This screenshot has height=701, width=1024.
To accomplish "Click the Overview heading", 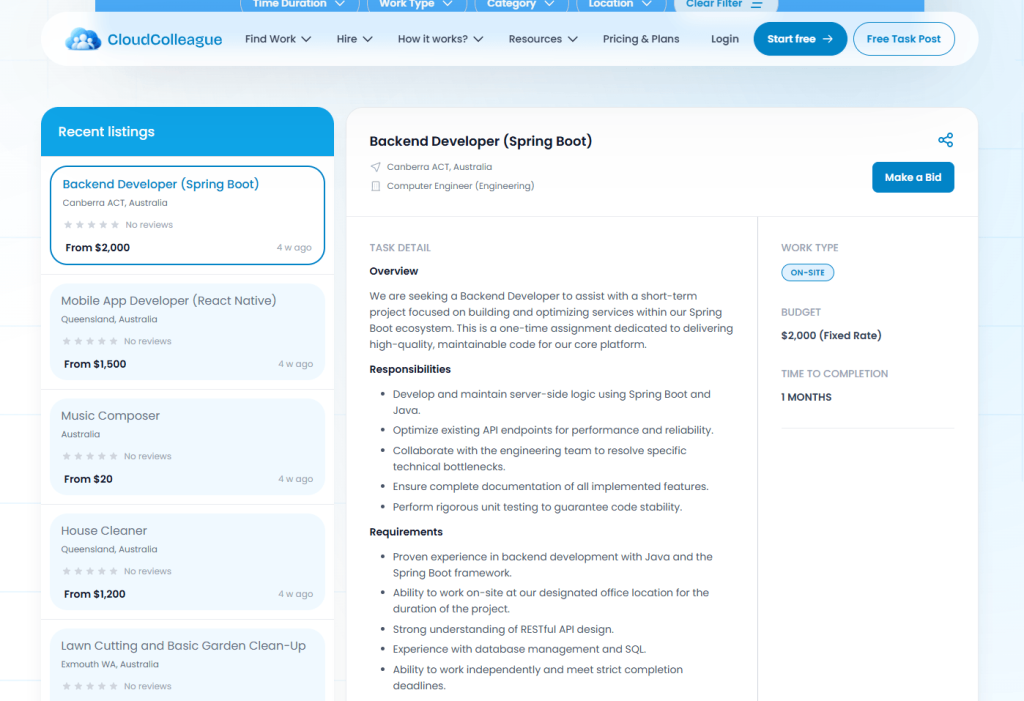I will click(x=394, y=271).
